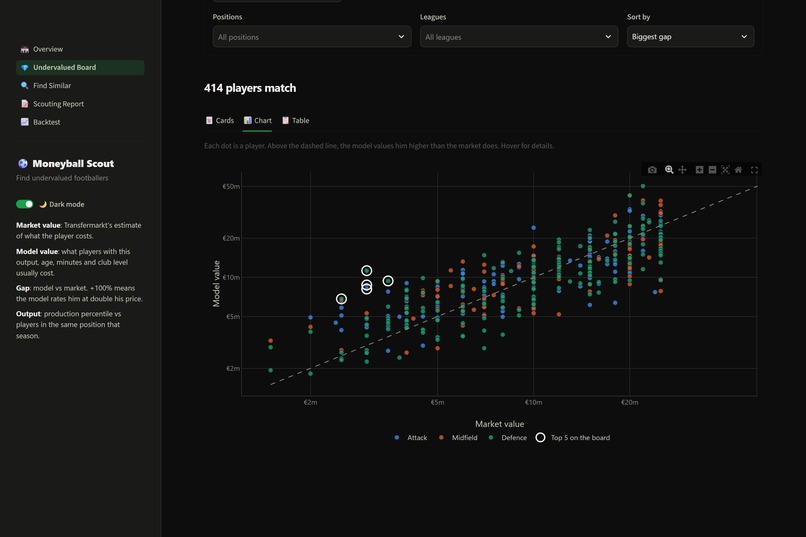Image resolution: width=806 pixels, height=537 pixels.
Task: Navigate to Find Similar
Action: pos(80,85)
